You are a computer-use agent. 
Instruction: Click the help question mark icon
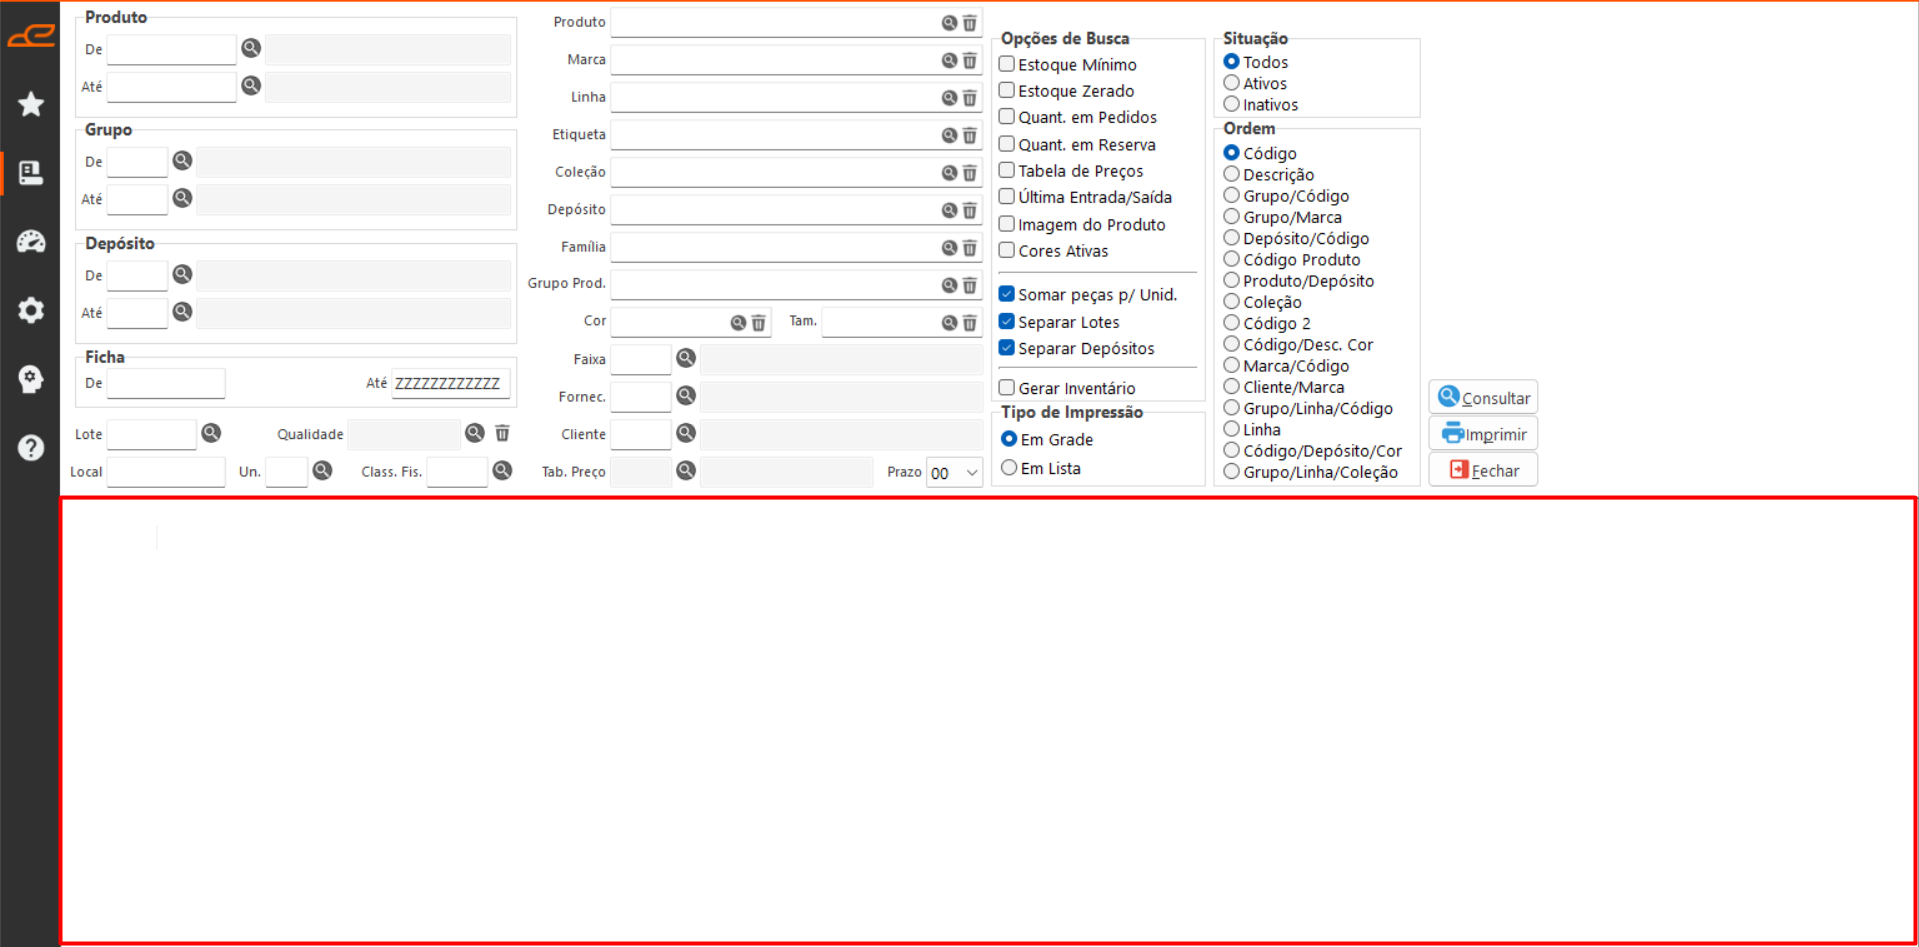click(31, 447)
